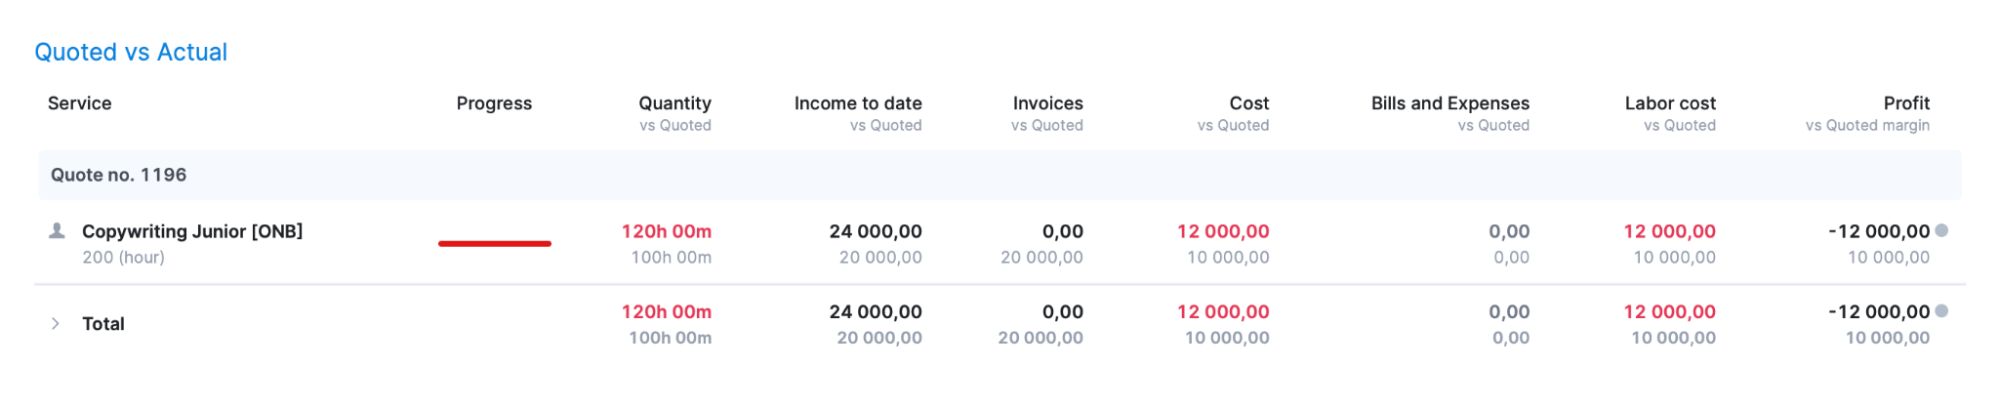The width and height of the screenshot is (1999, 397).
Task: Click the 120h 00m quantity in Copywriting row
Action: 666,231
